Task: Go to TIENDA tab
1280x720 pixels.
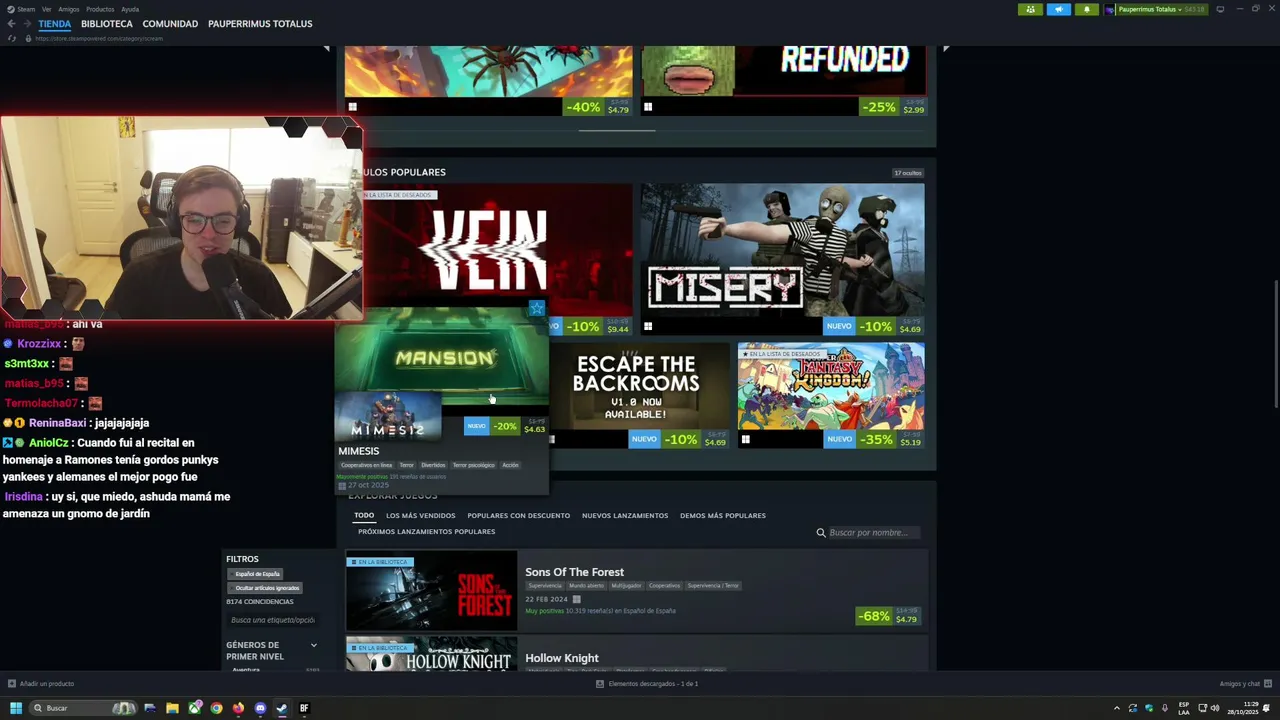Action: [55, 24]
